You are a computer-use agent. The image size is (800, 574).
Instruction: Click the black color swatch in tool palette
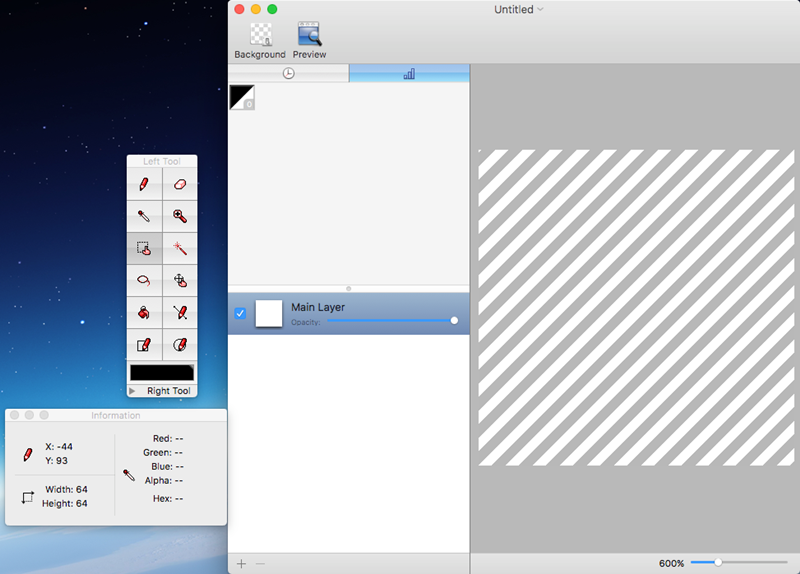pos(161,372)
